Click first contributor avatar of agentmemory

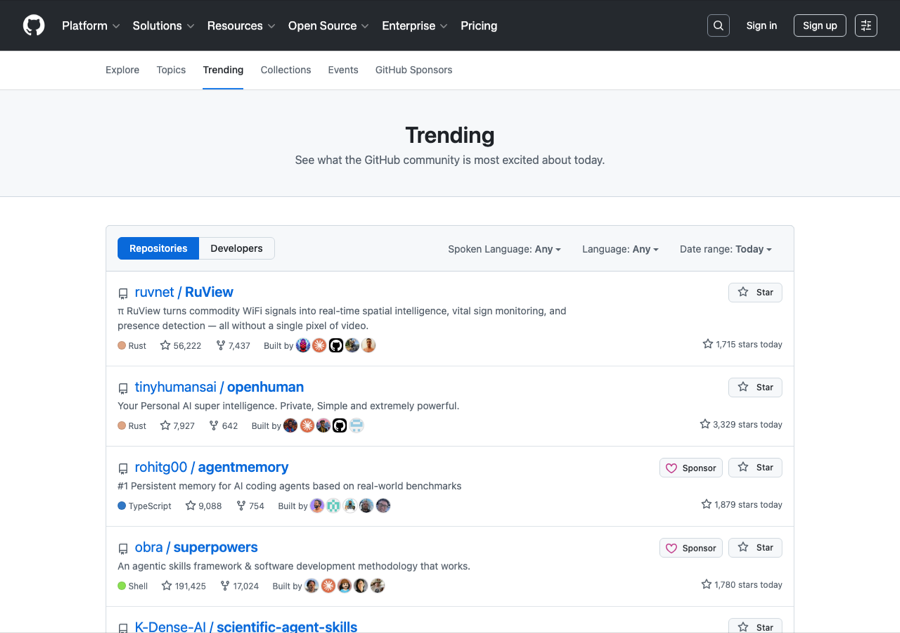(x=317, y=506)
